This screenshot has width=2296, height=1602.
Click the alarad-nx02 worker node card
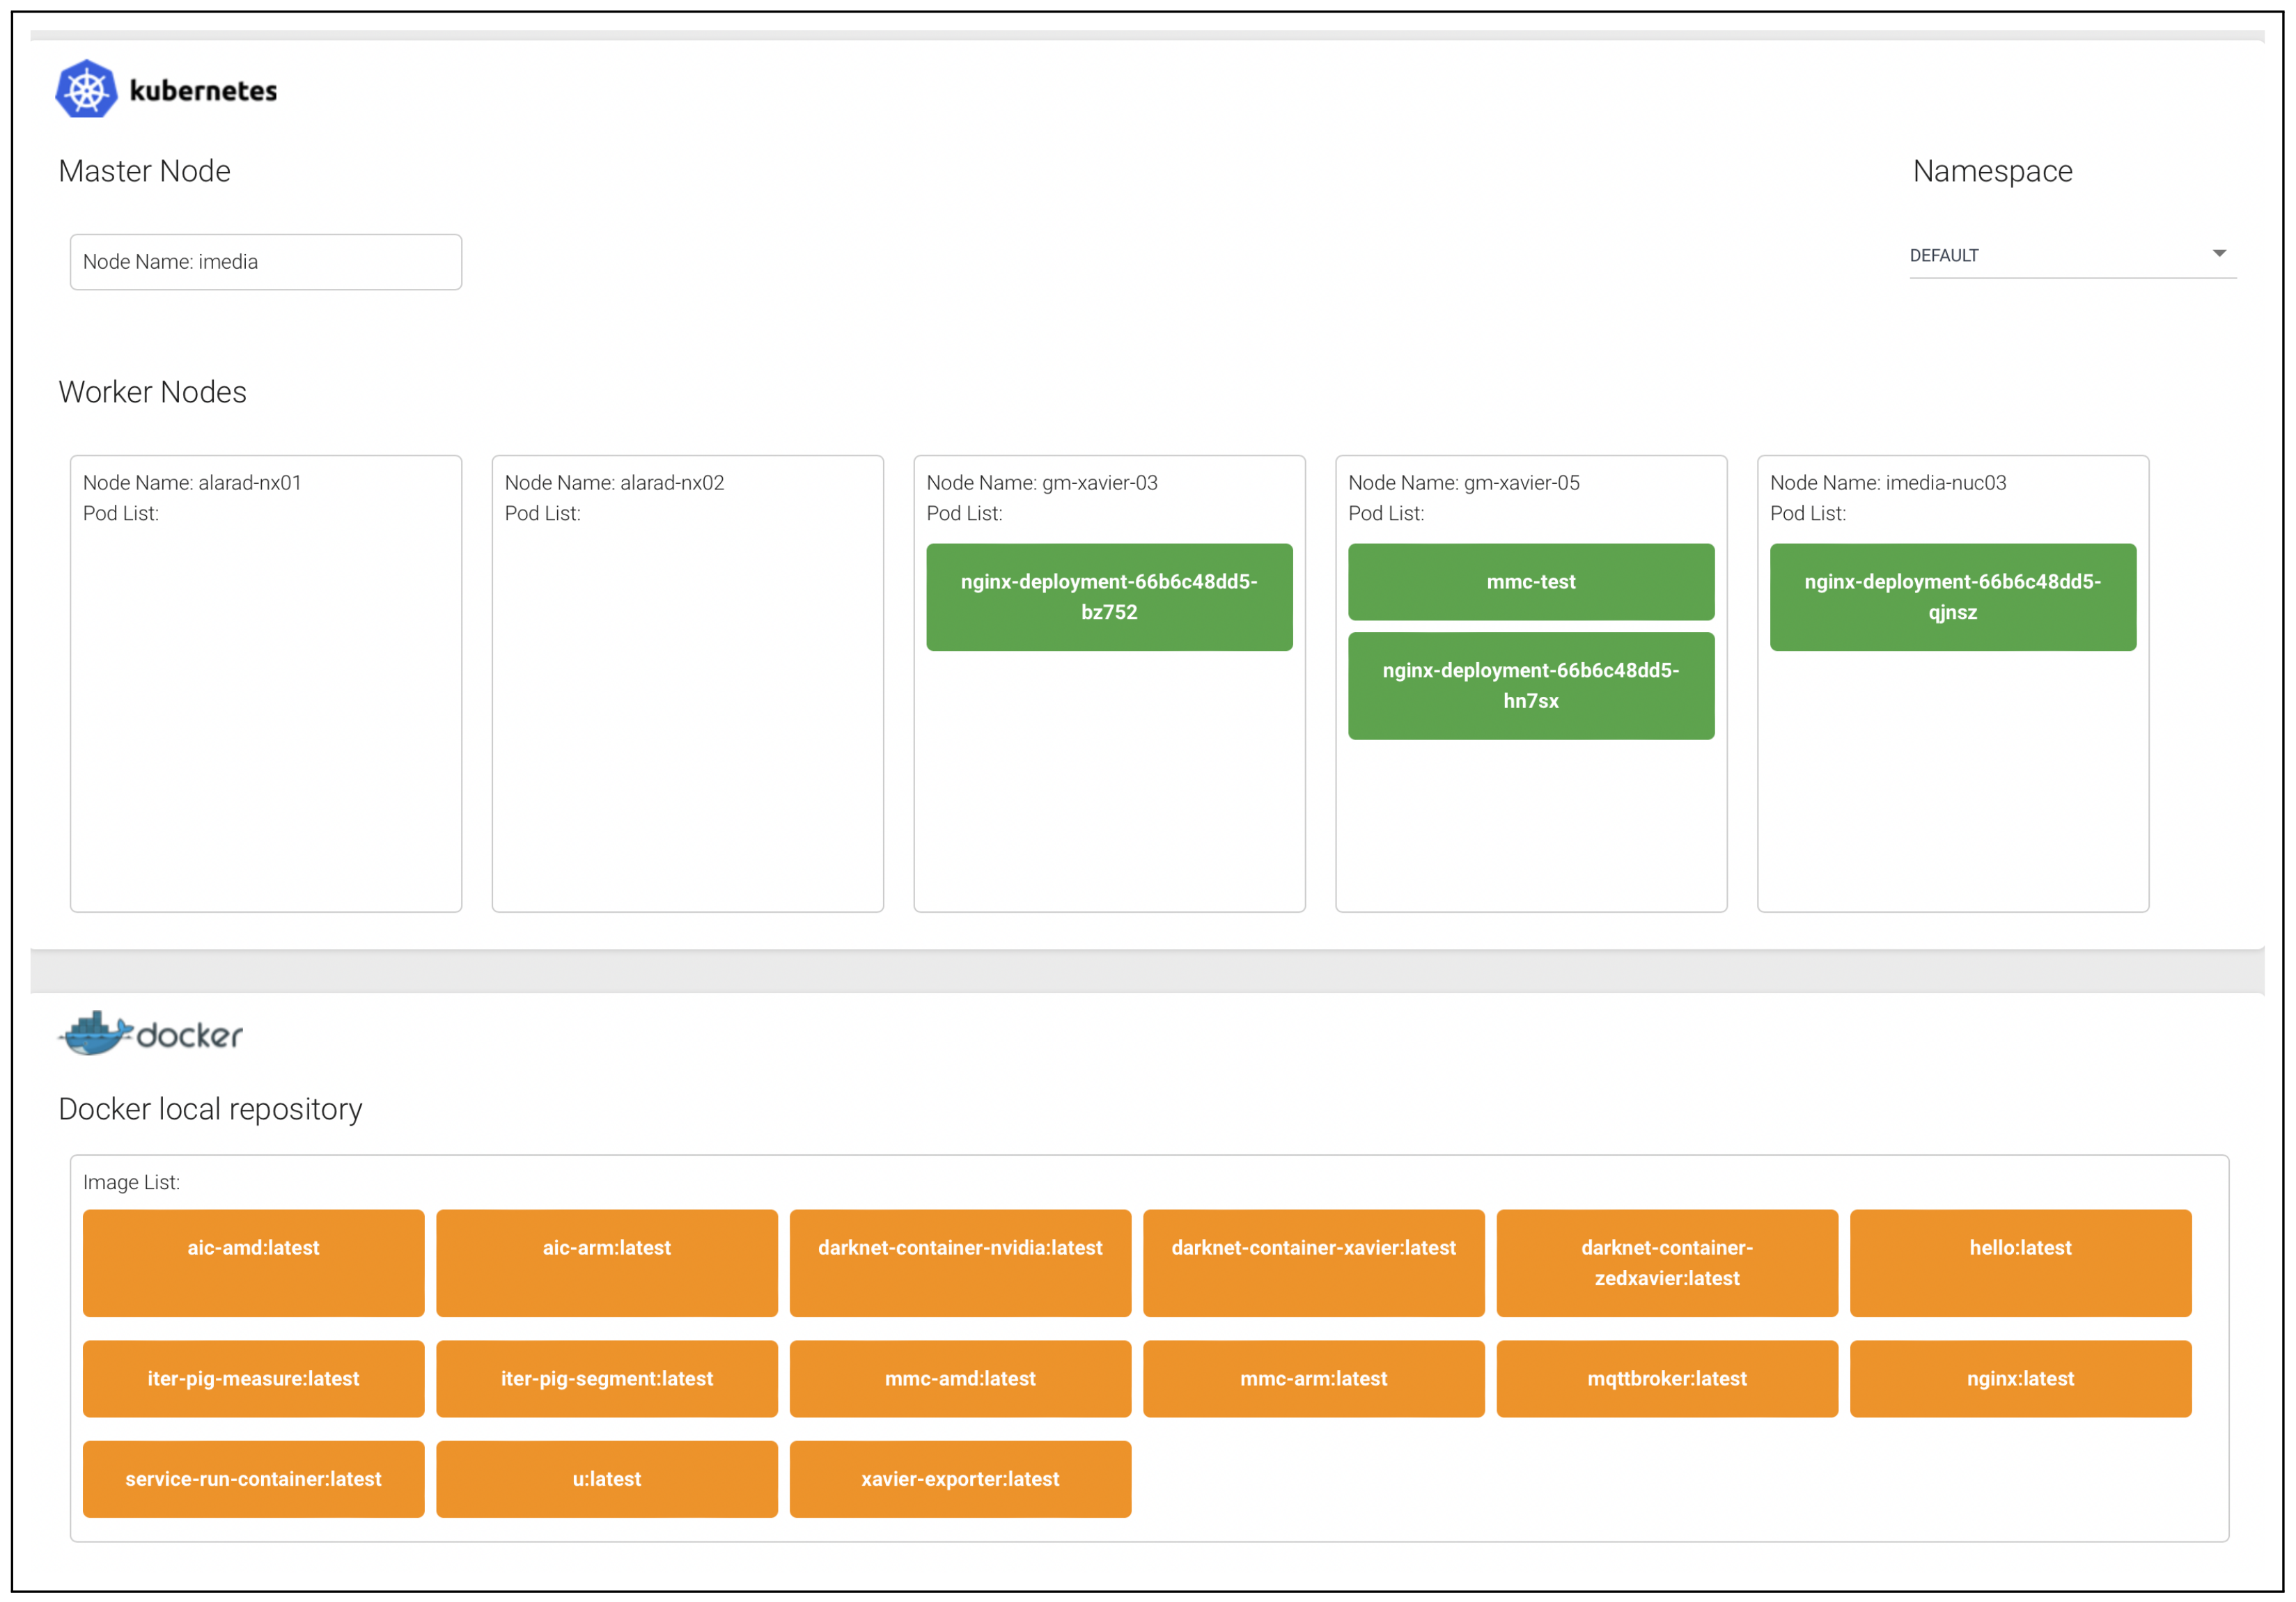click(687, 700)
